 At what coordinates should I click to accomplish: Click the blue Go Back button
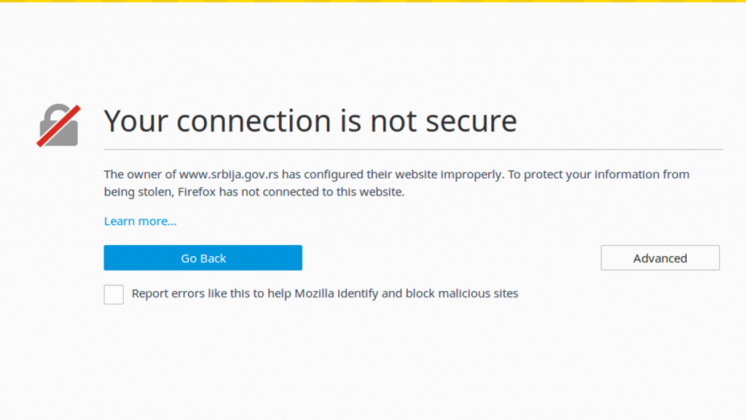(x=203, y=258)
